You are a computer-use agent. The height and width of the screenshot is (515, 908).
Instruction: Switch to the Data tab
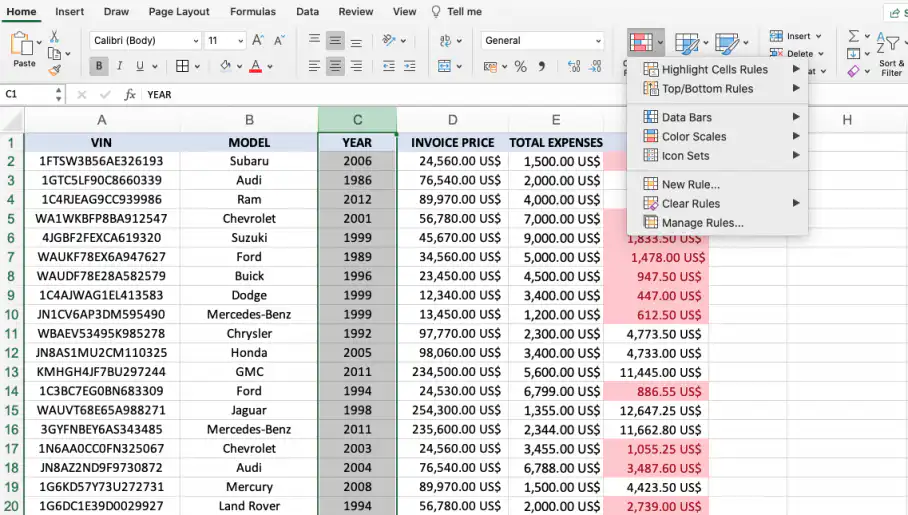click(307, 12)
